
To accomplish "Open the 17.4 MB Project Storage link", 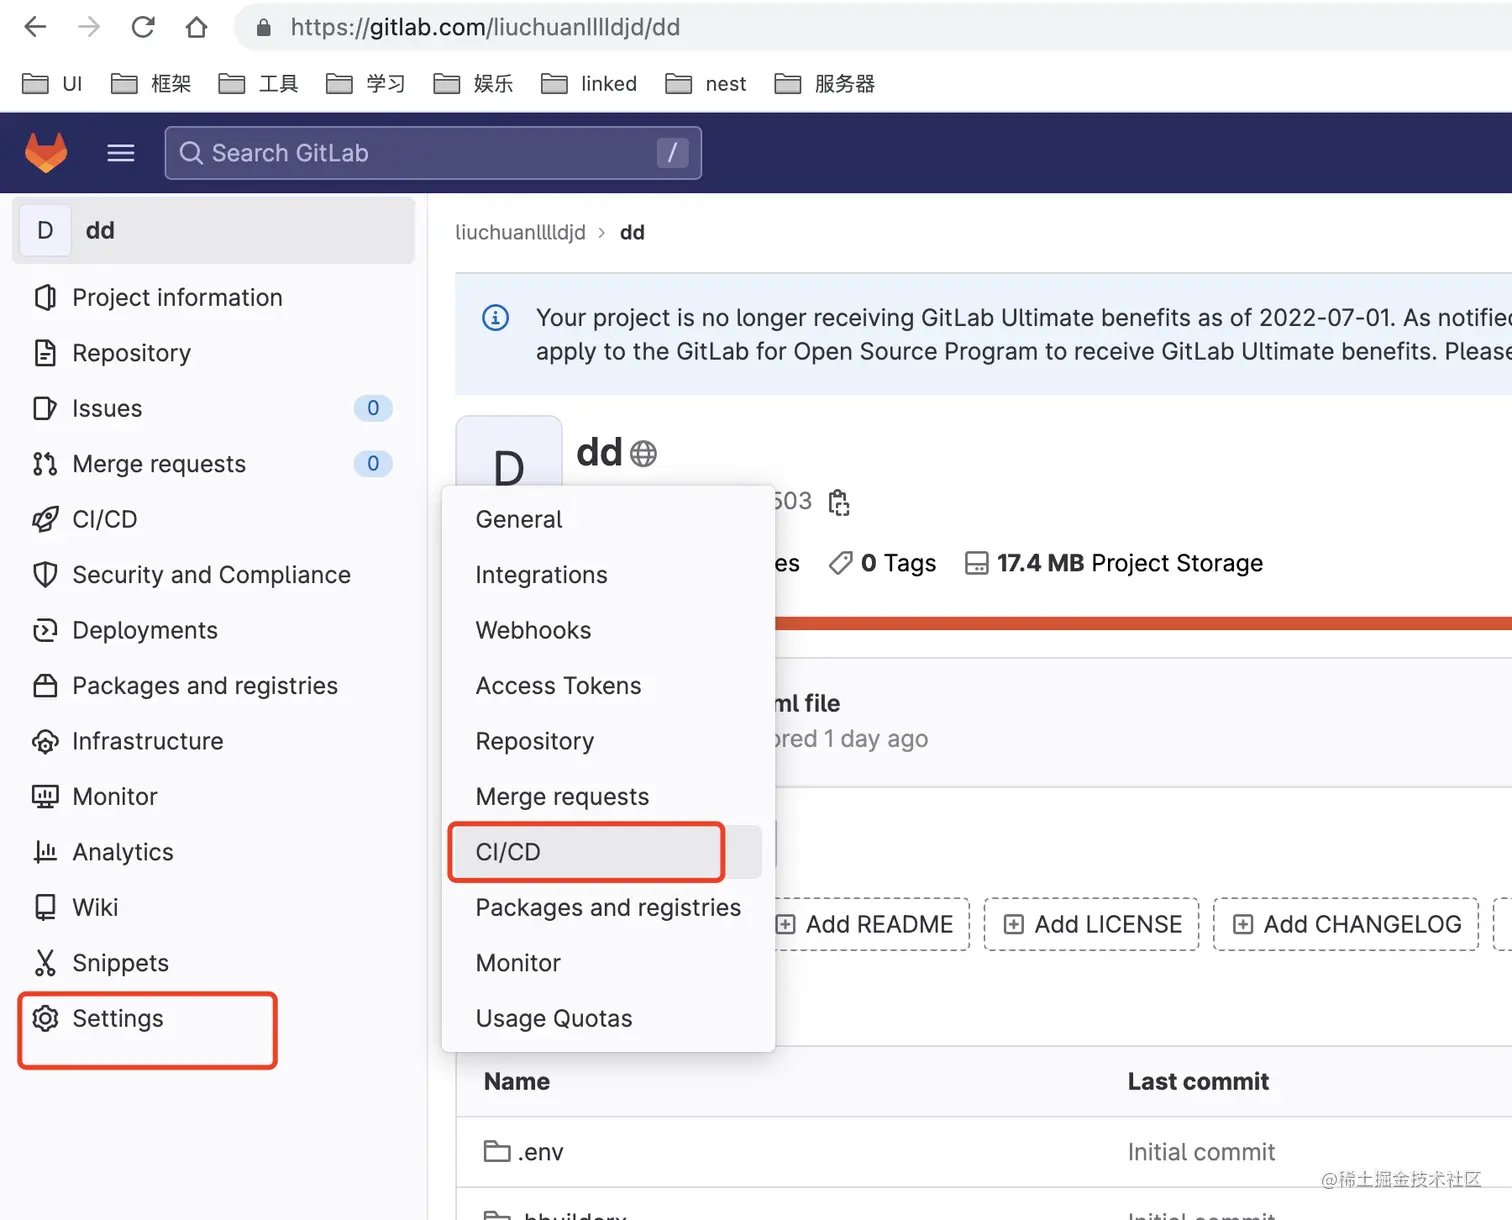I will pos(1114,563).
